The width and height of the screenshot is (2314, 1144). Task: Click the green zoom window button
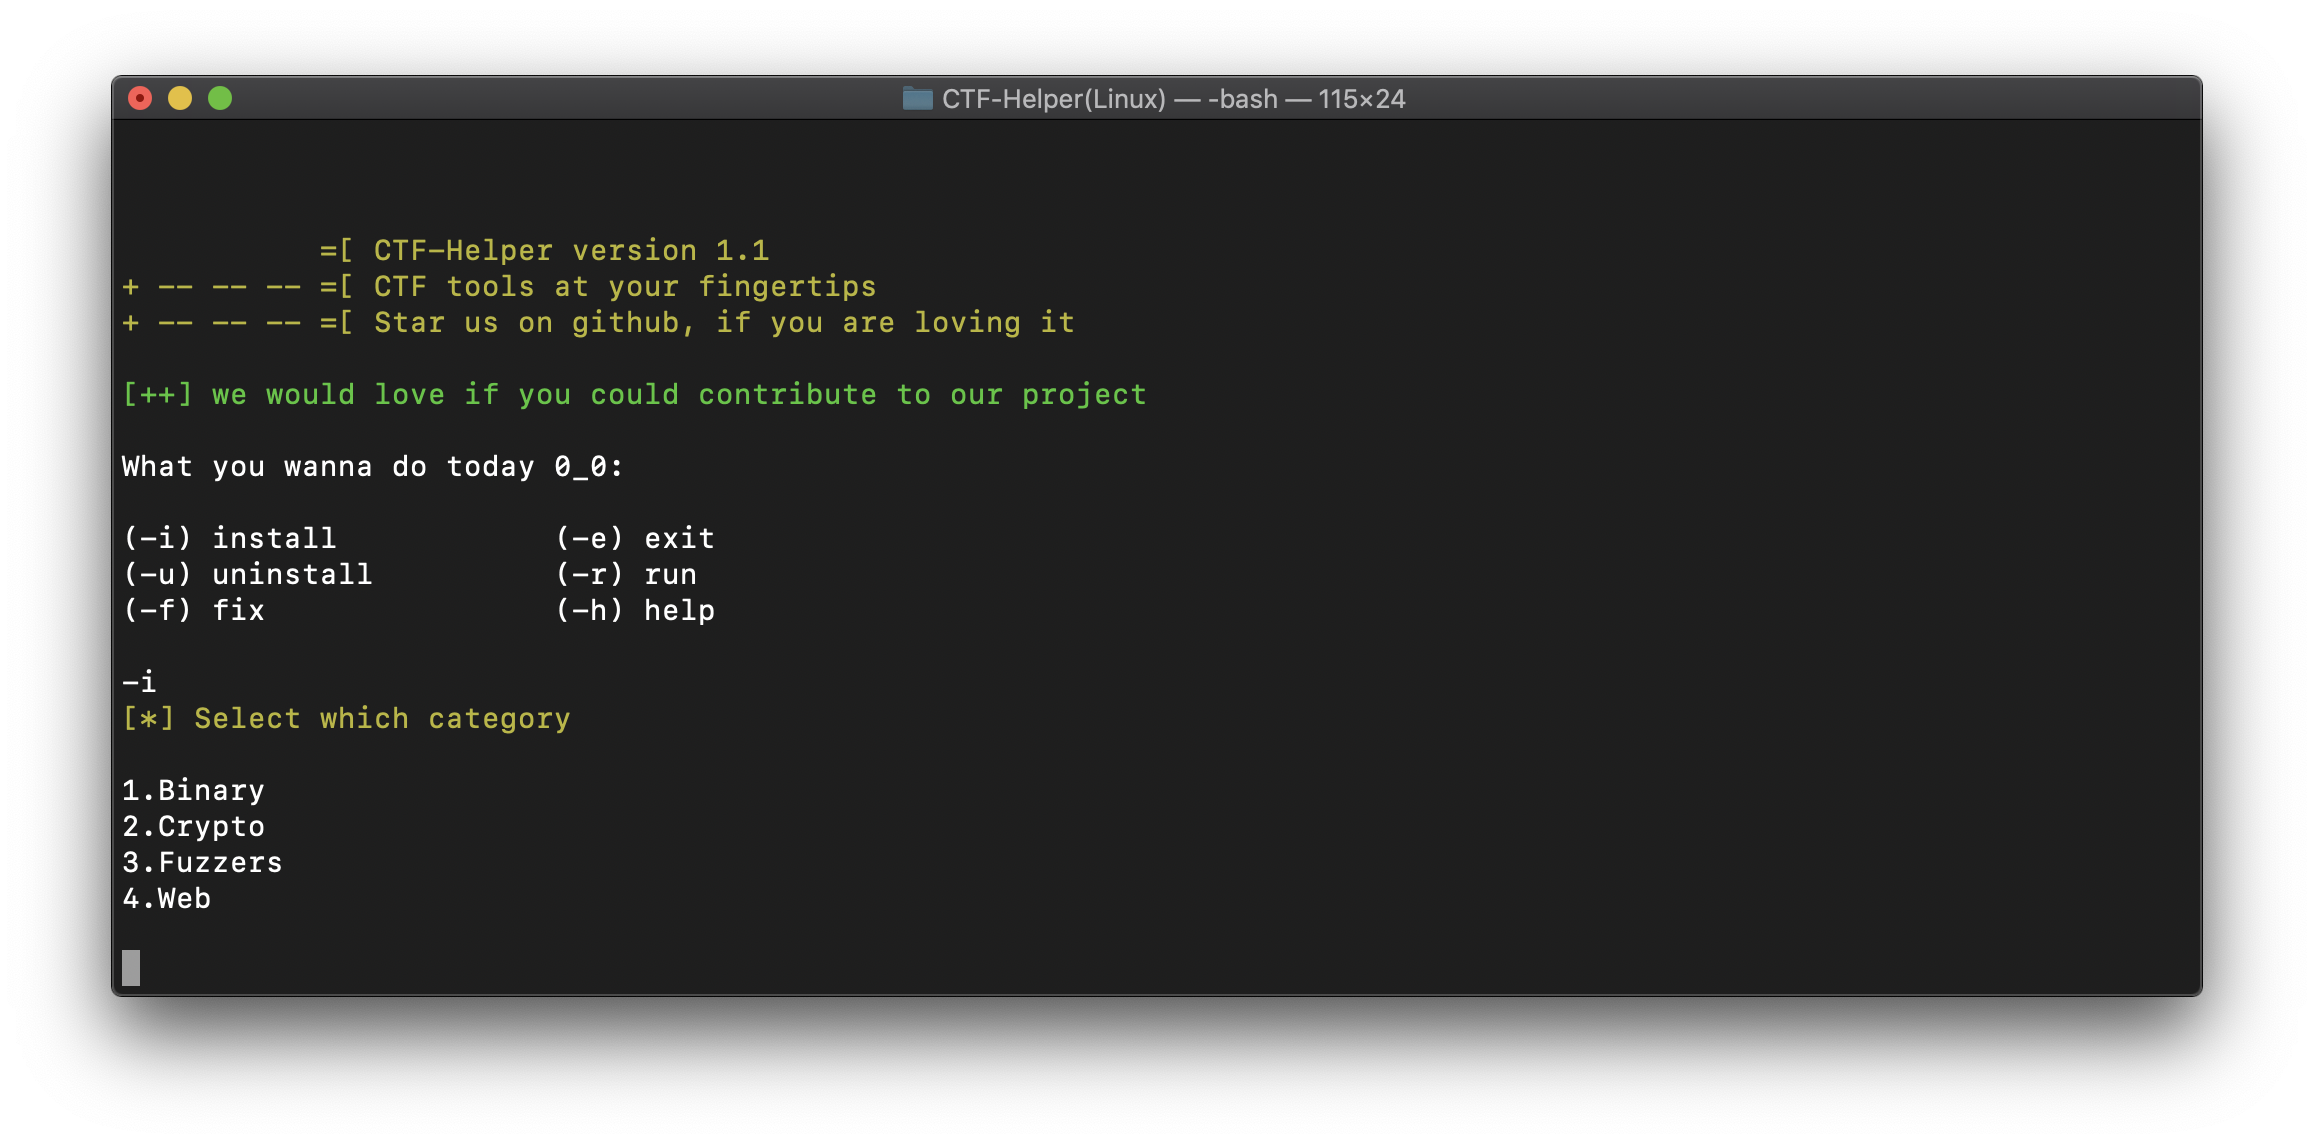220,98
